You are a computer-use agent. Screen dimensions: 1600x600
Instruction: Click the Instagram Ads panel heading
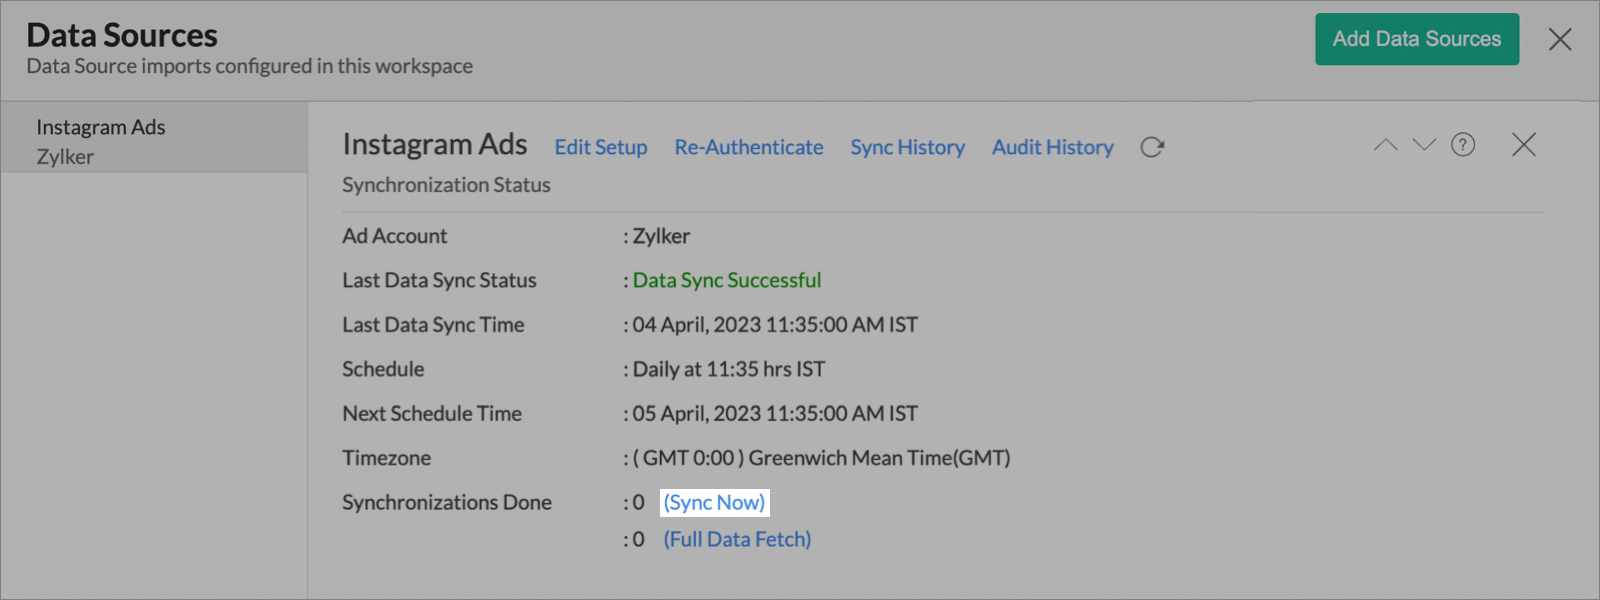(x=435, y=144)
